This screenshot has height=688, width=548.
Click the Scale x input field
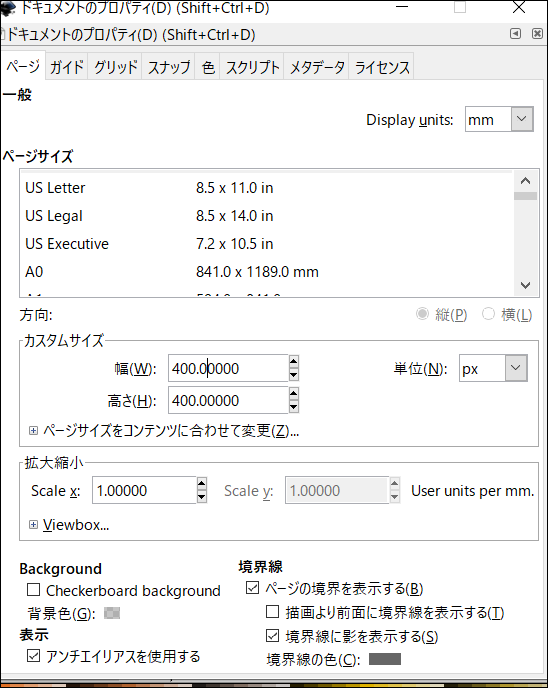coord(144,490)
